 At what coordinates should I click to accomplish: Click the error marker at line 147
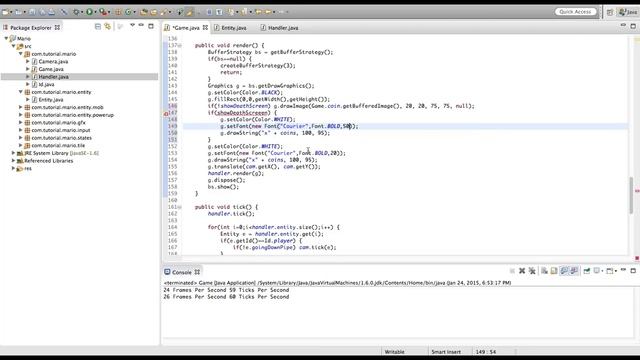click(x=166, y=113)
